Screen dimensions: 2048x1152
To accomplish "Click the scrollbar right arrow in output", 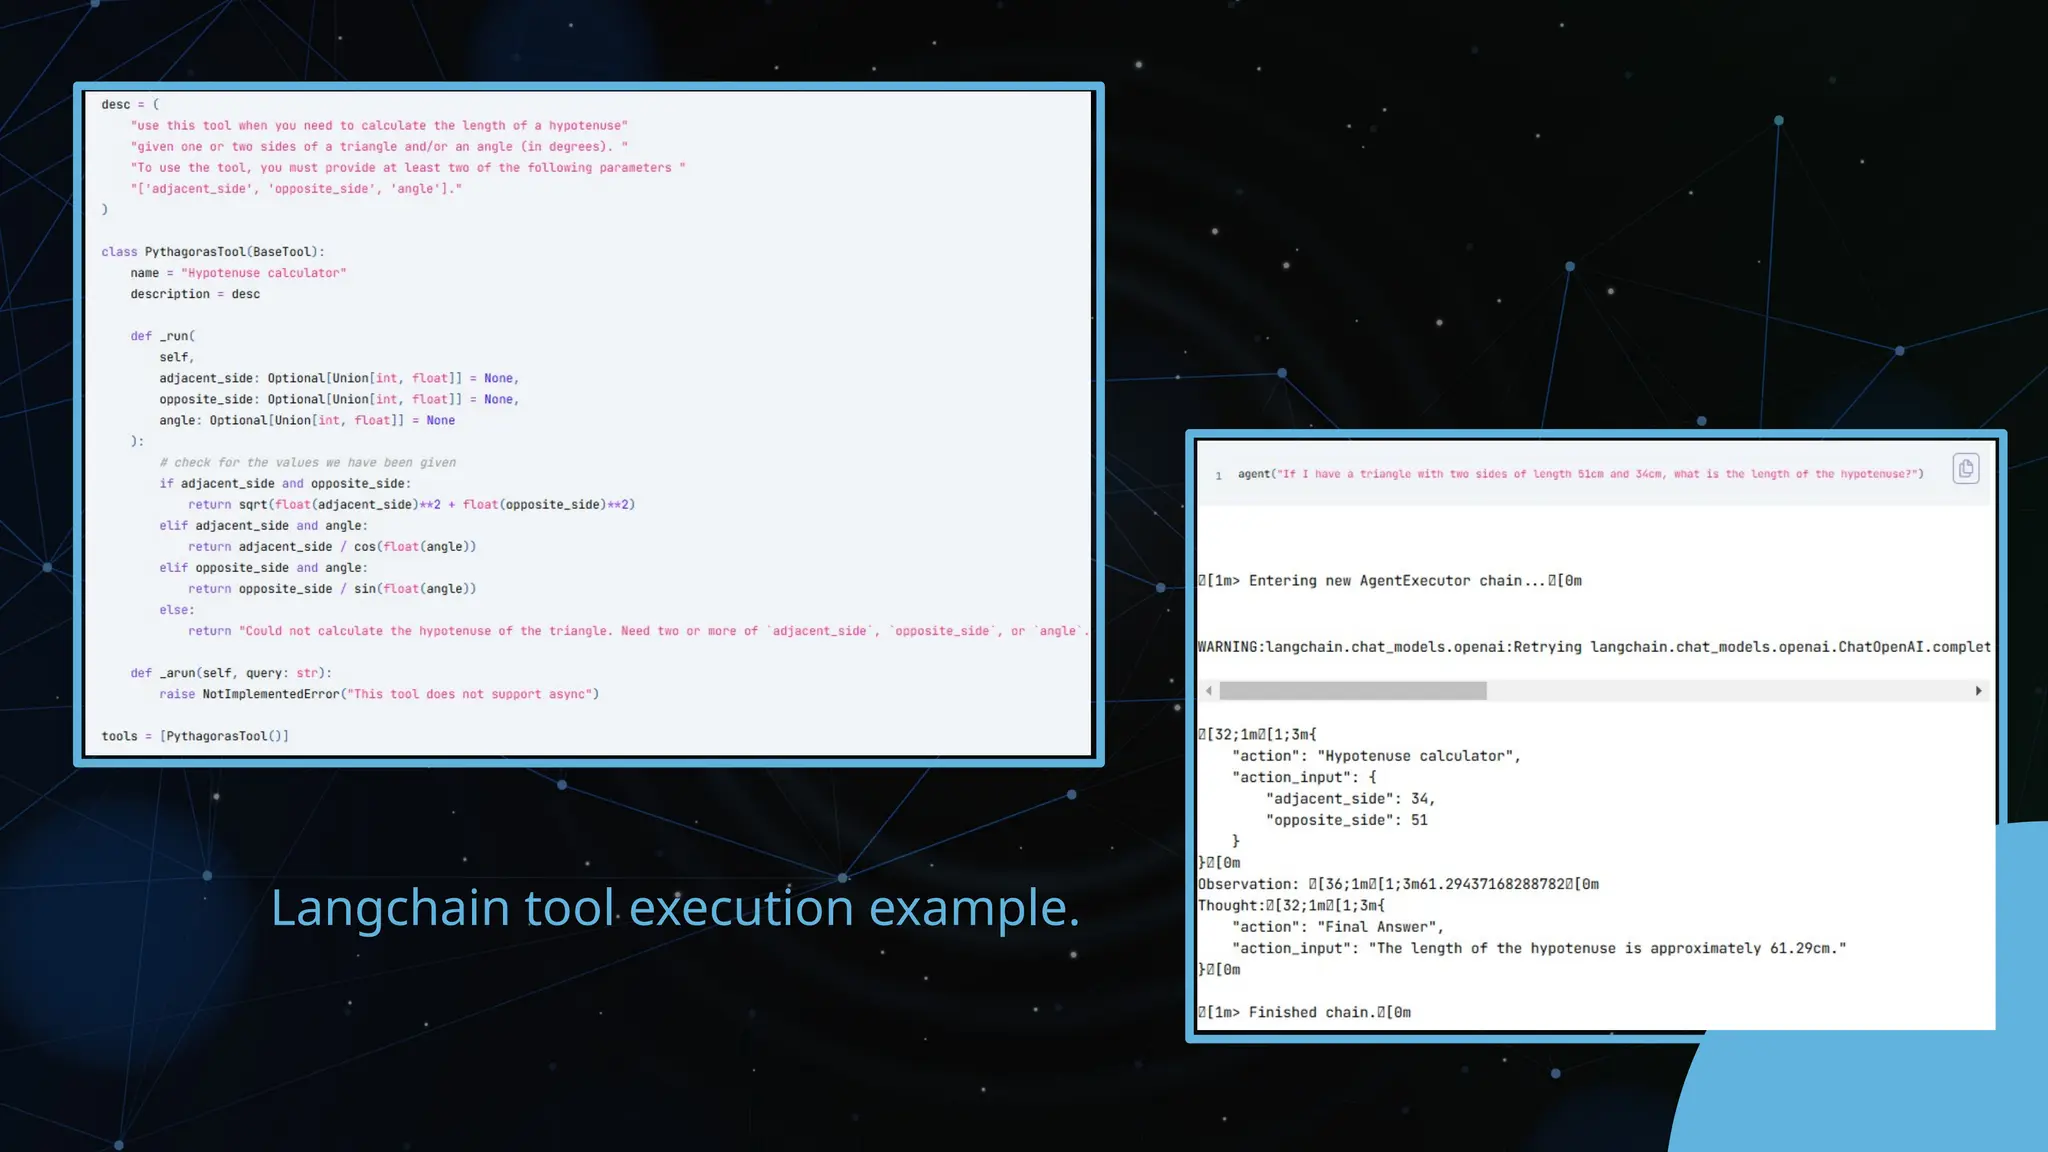I will 1978,691.
